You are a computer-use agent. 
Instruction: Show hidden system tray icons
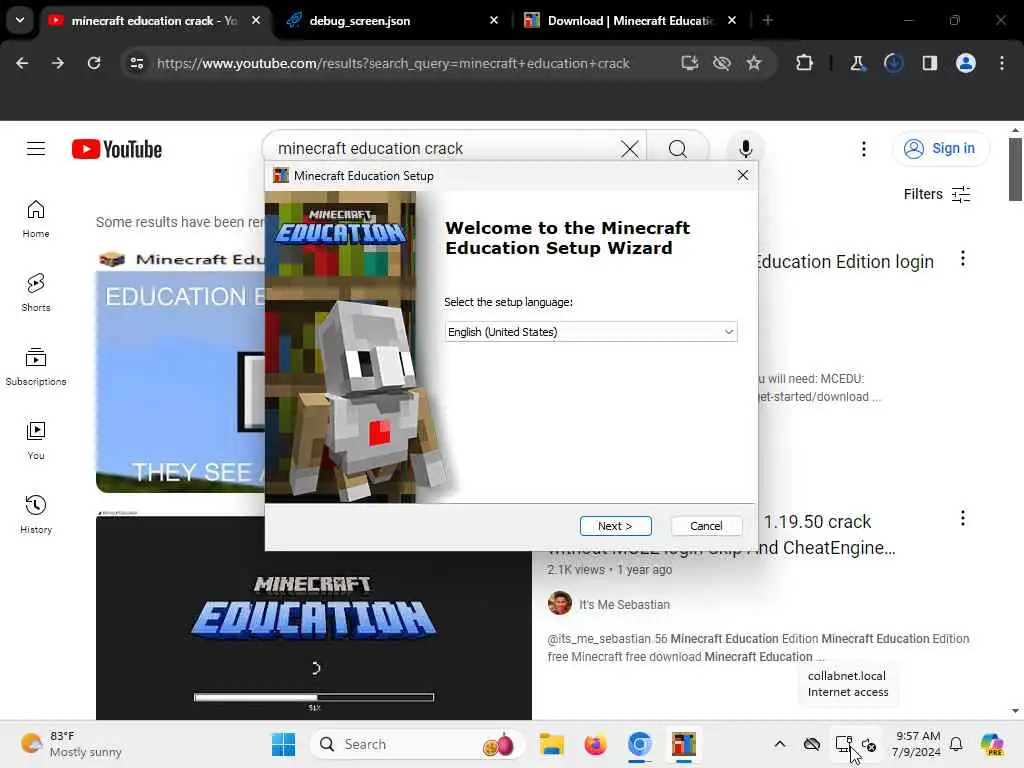point(780,744)
